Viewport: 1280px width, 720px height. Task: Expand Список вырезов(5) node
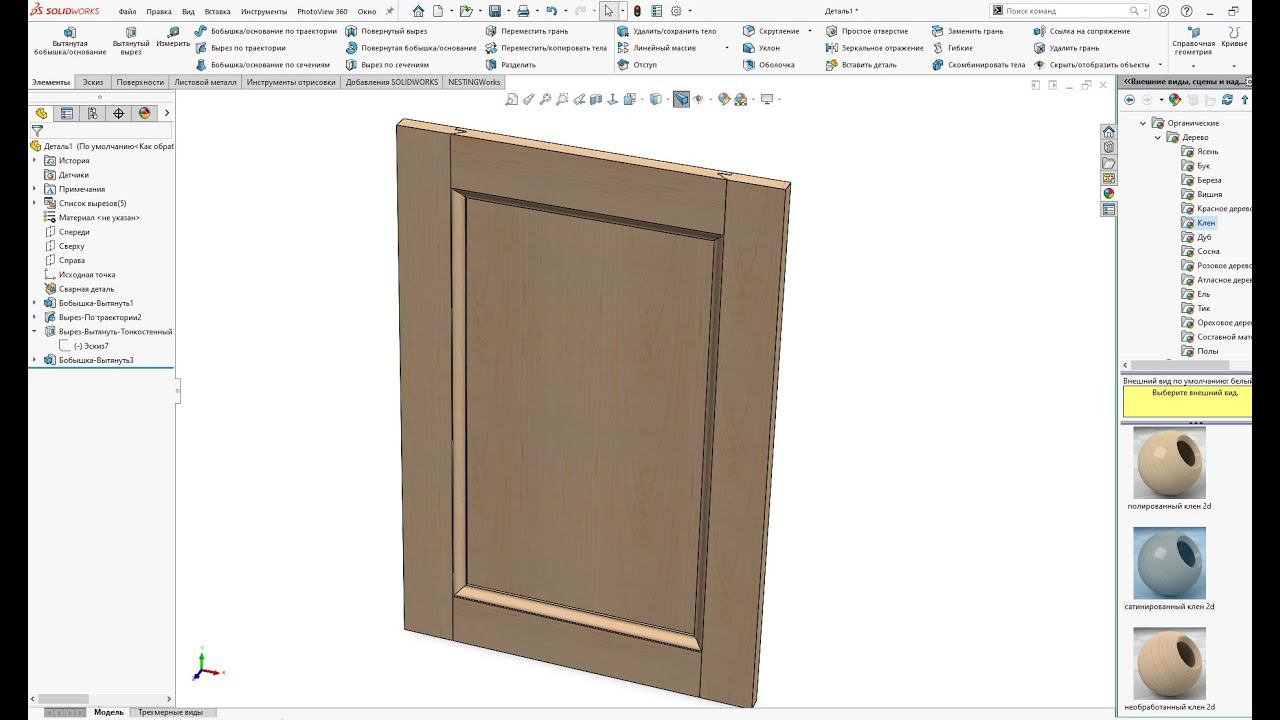pyautogui.click(x=35, y=203)
